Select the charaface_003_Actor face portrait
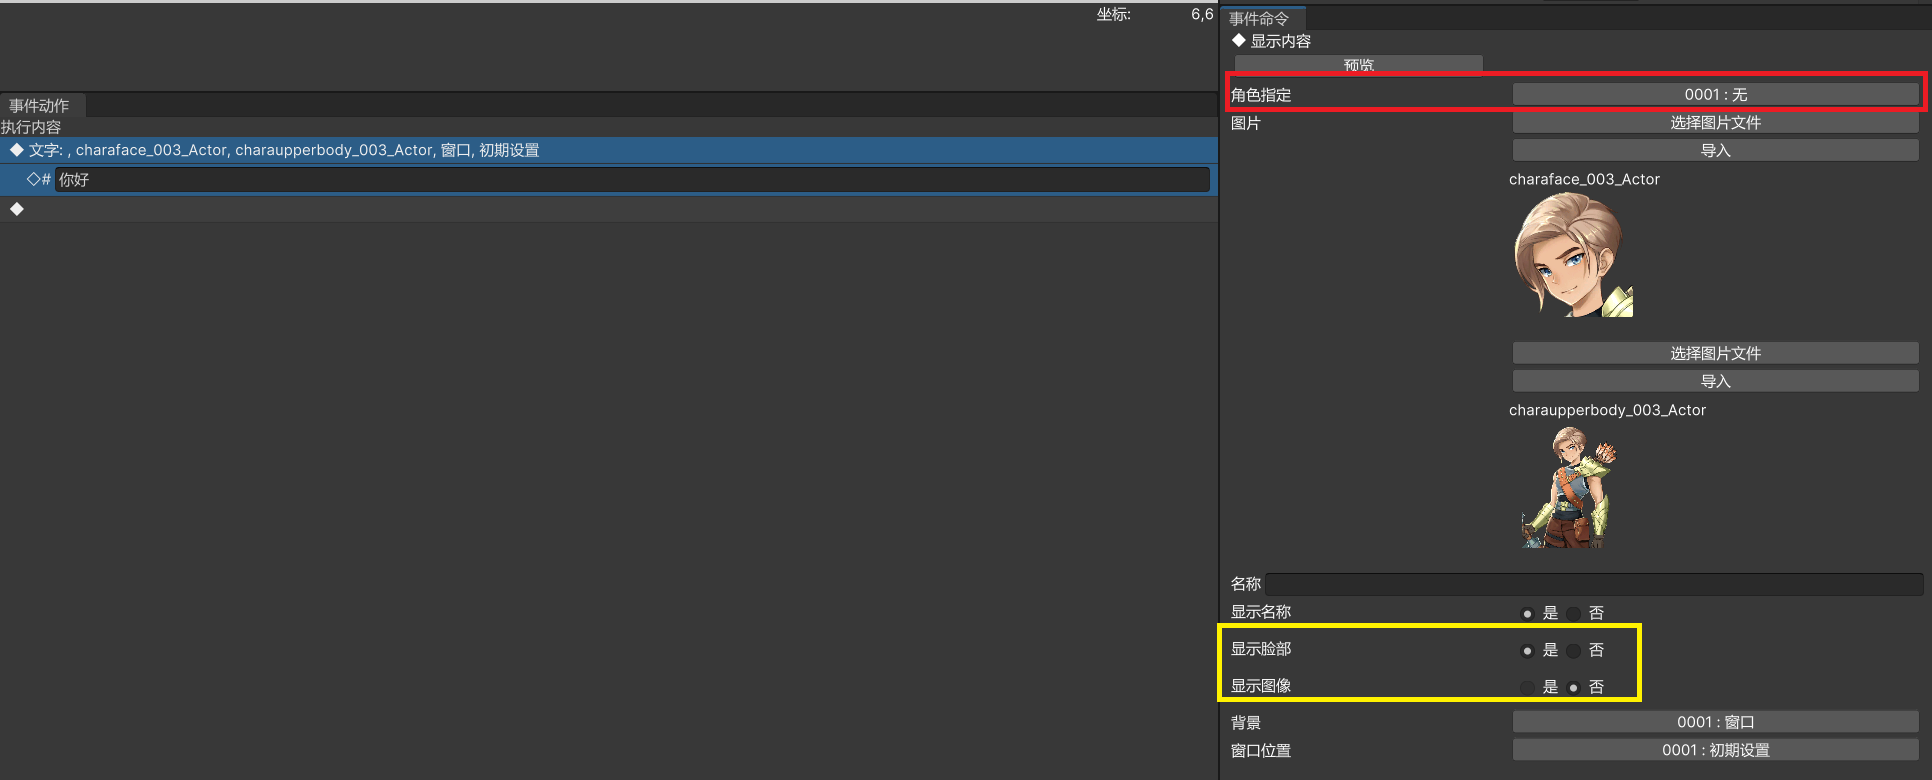The width and height of the screenshot is (1932, 780). 1573,255
